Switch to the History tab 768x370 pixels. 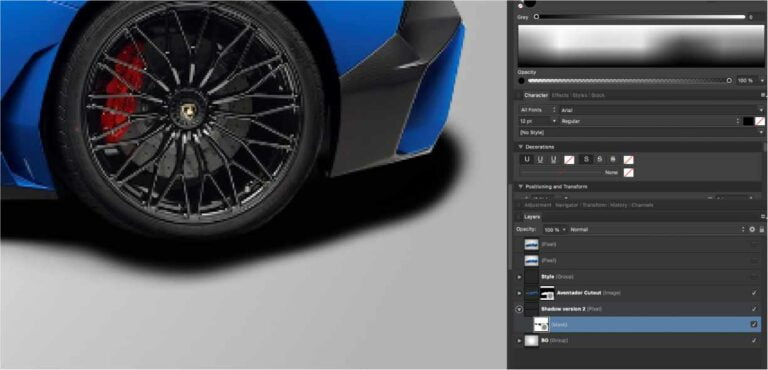click(618, 205)
